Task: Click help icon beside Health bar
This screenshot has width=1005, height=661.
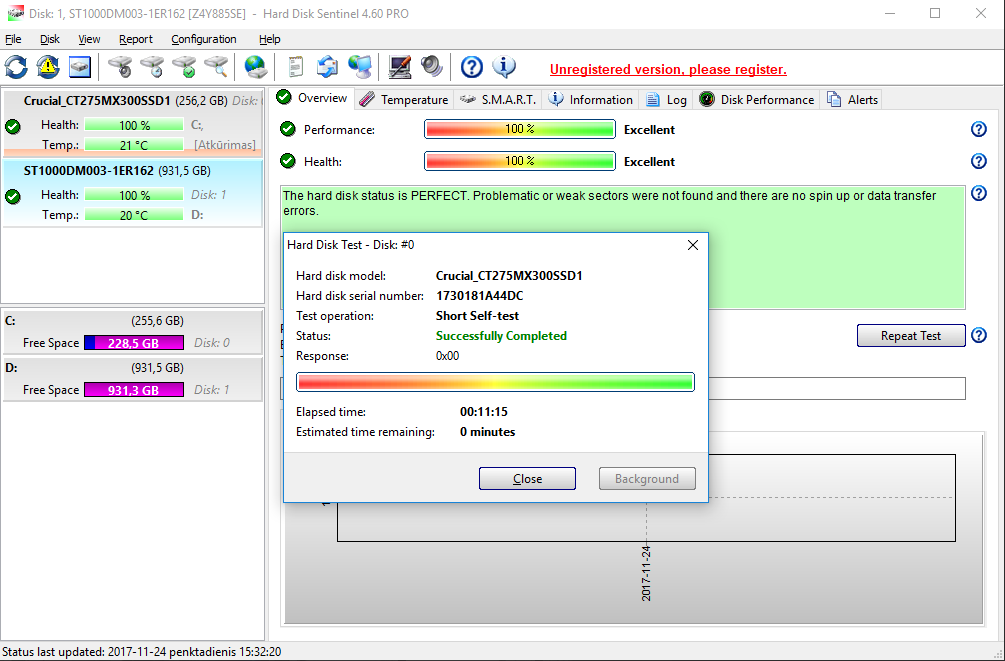Action: click(x=979, y=161)
